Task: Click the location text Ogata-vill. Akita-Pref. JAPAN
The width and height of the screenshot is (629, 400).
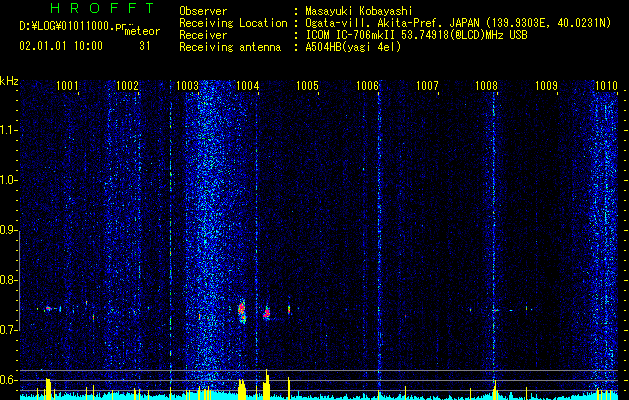Action: click(392, 23)
